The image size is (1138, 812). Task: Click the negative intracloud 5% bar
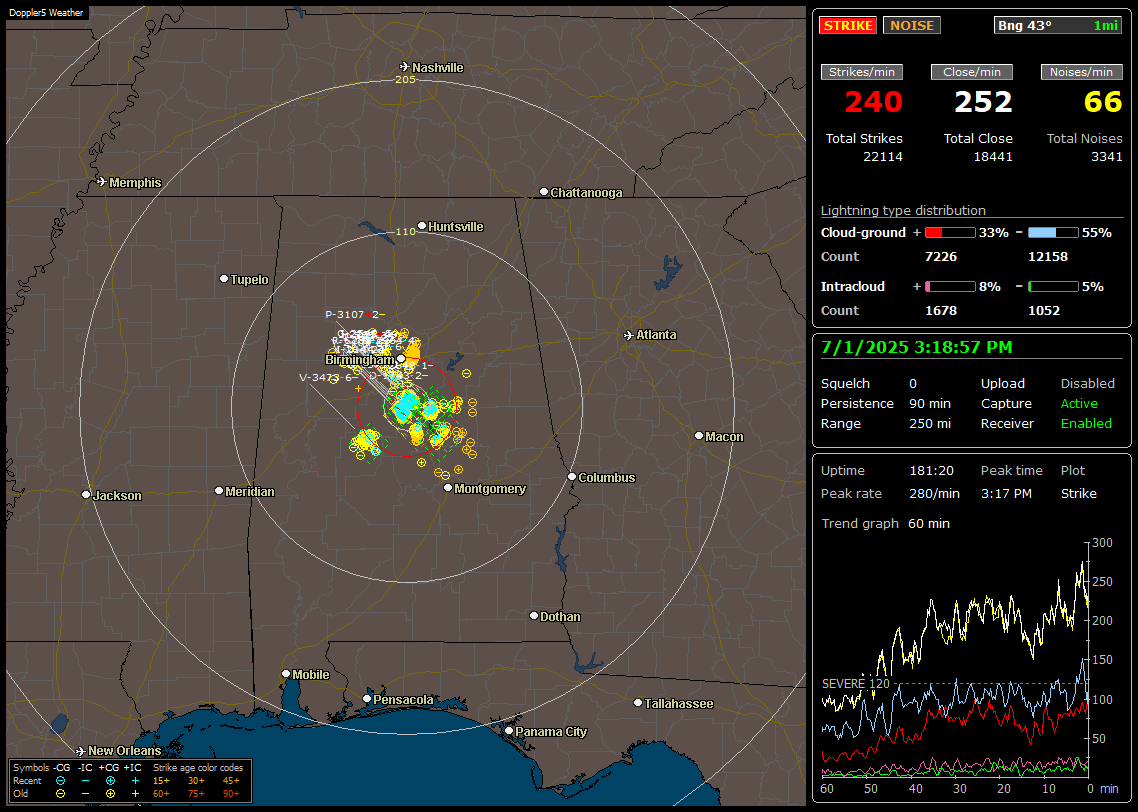pyautogui.click(x=1053, y=287)
